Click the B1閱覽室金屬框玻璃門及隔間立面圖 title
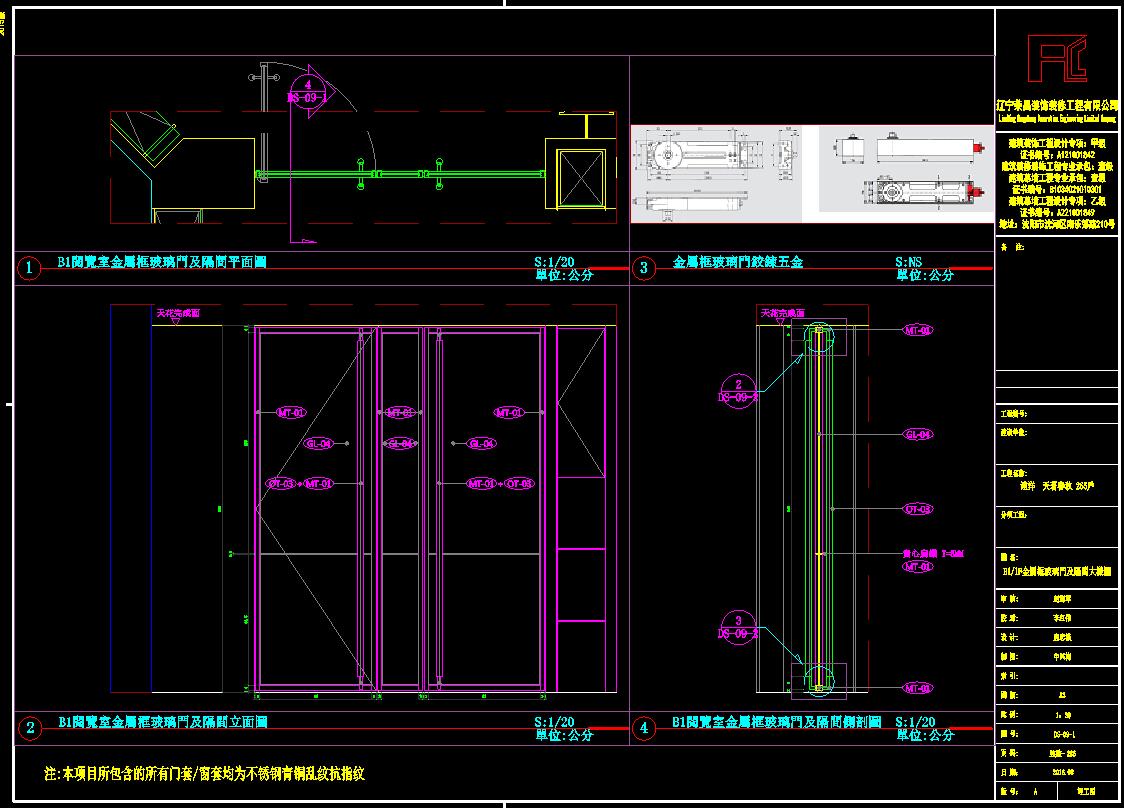The width and height of the screenshot is (1124, 808). (162, 721)
